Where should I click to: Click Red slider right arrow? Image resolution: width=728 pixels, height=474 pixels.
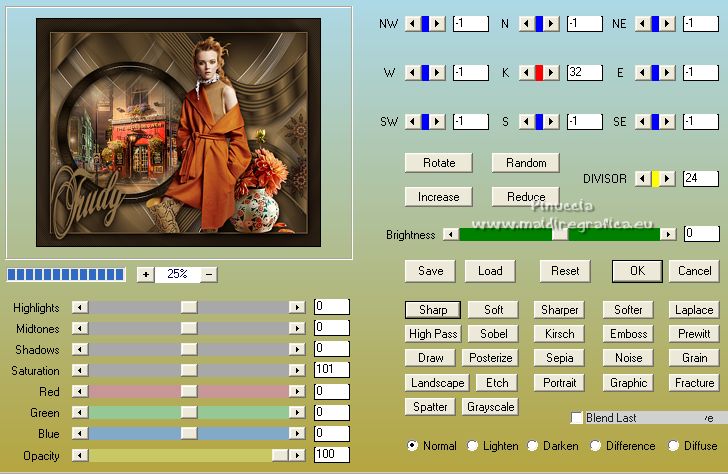point(297,391)
